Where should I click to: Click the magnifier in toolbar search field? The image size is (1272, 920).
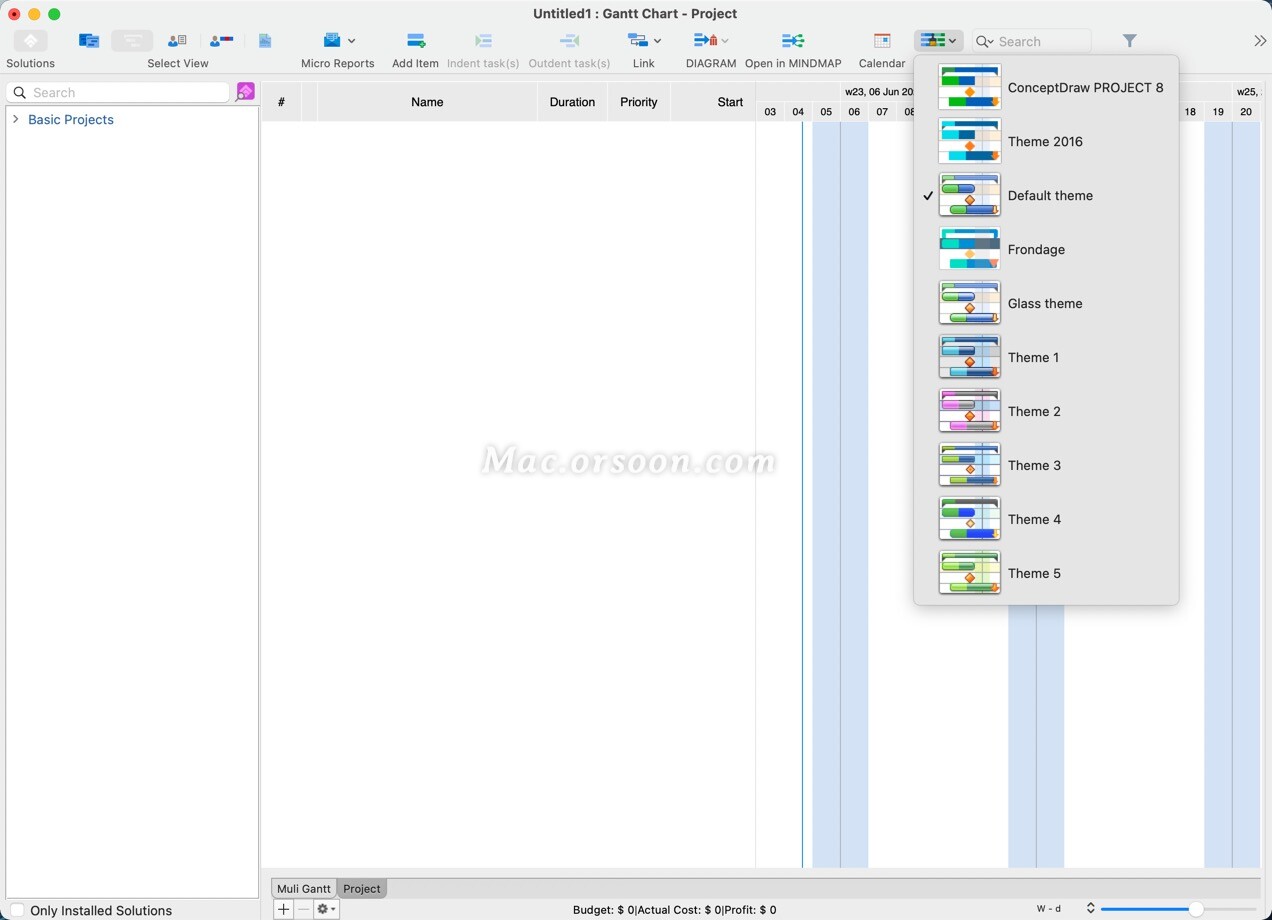pos(985,41)
